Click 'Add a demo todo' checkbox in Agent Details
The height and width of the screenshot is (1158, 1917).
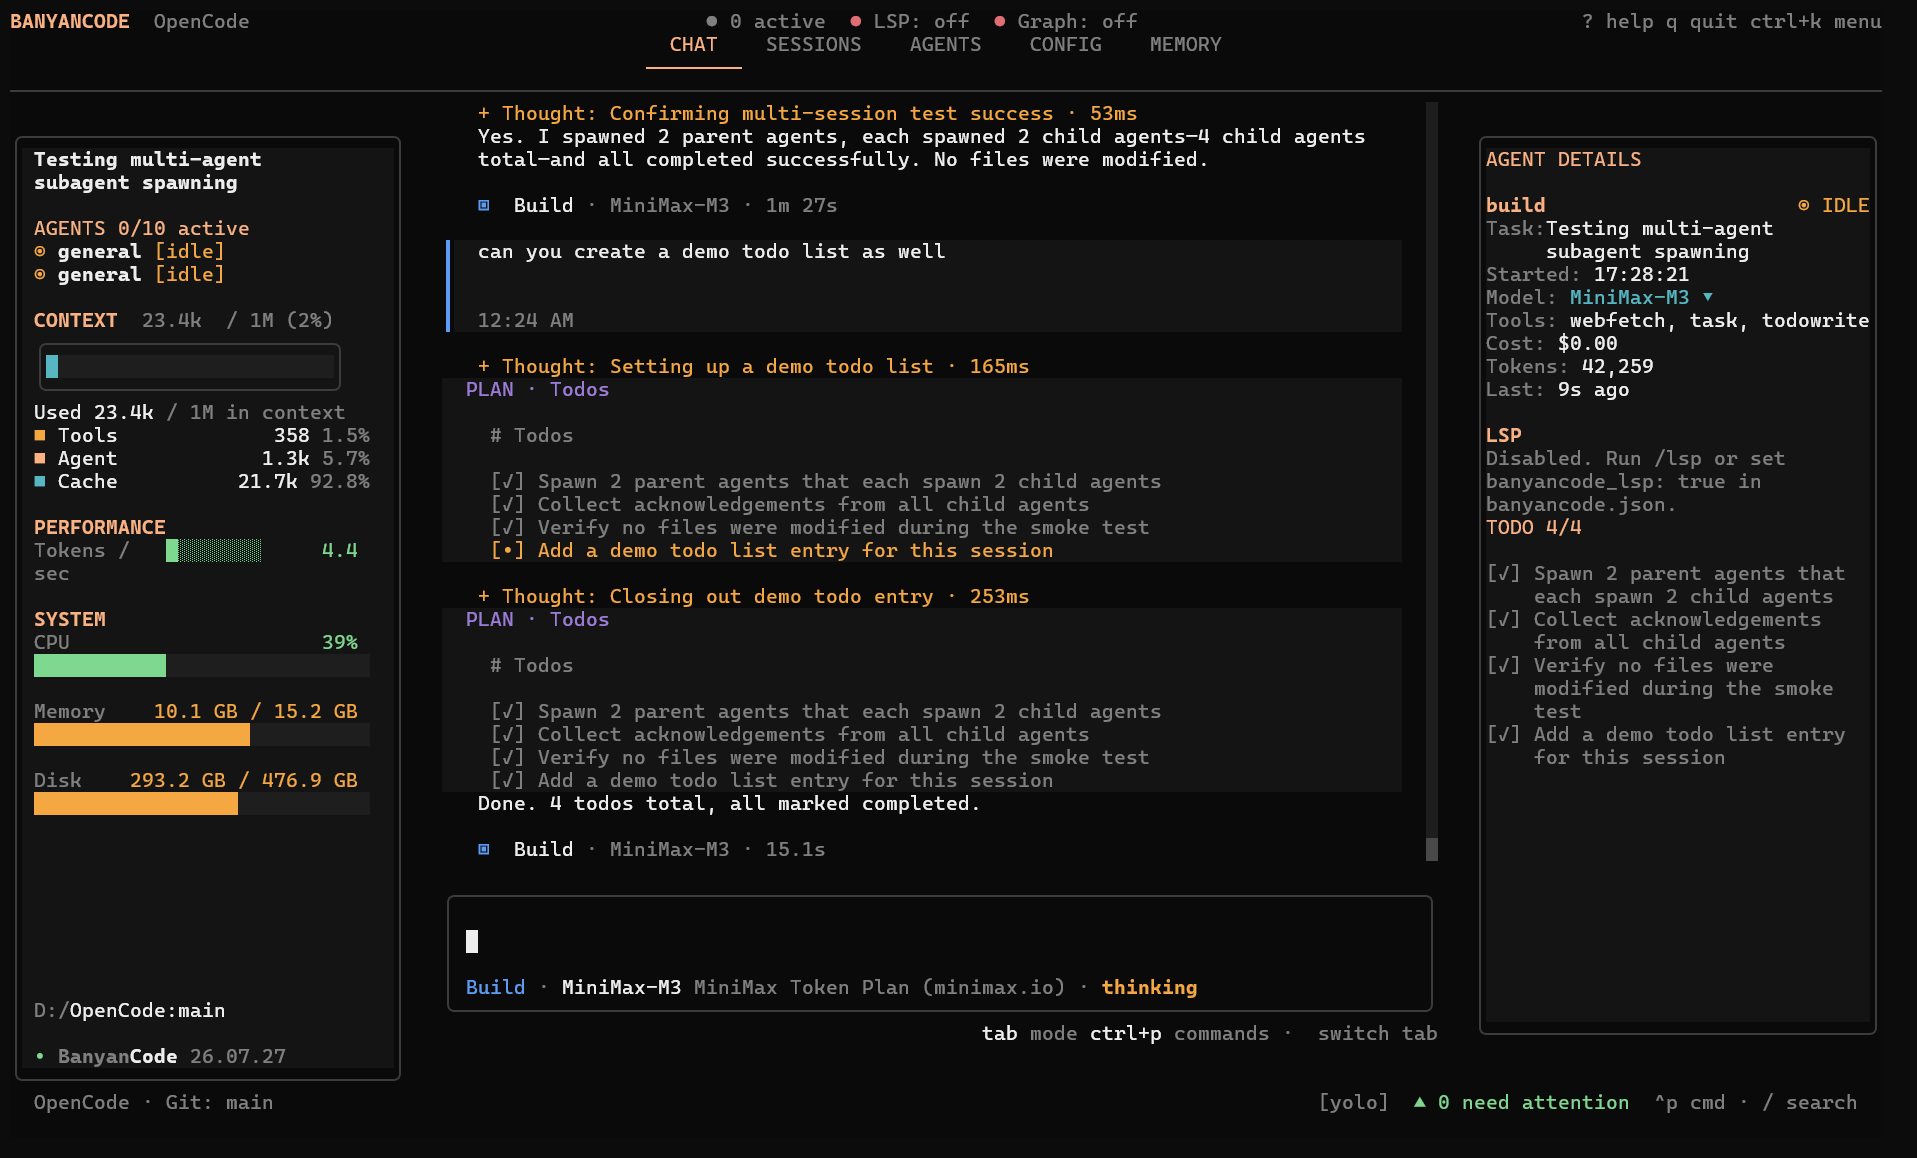point(1503,734)
